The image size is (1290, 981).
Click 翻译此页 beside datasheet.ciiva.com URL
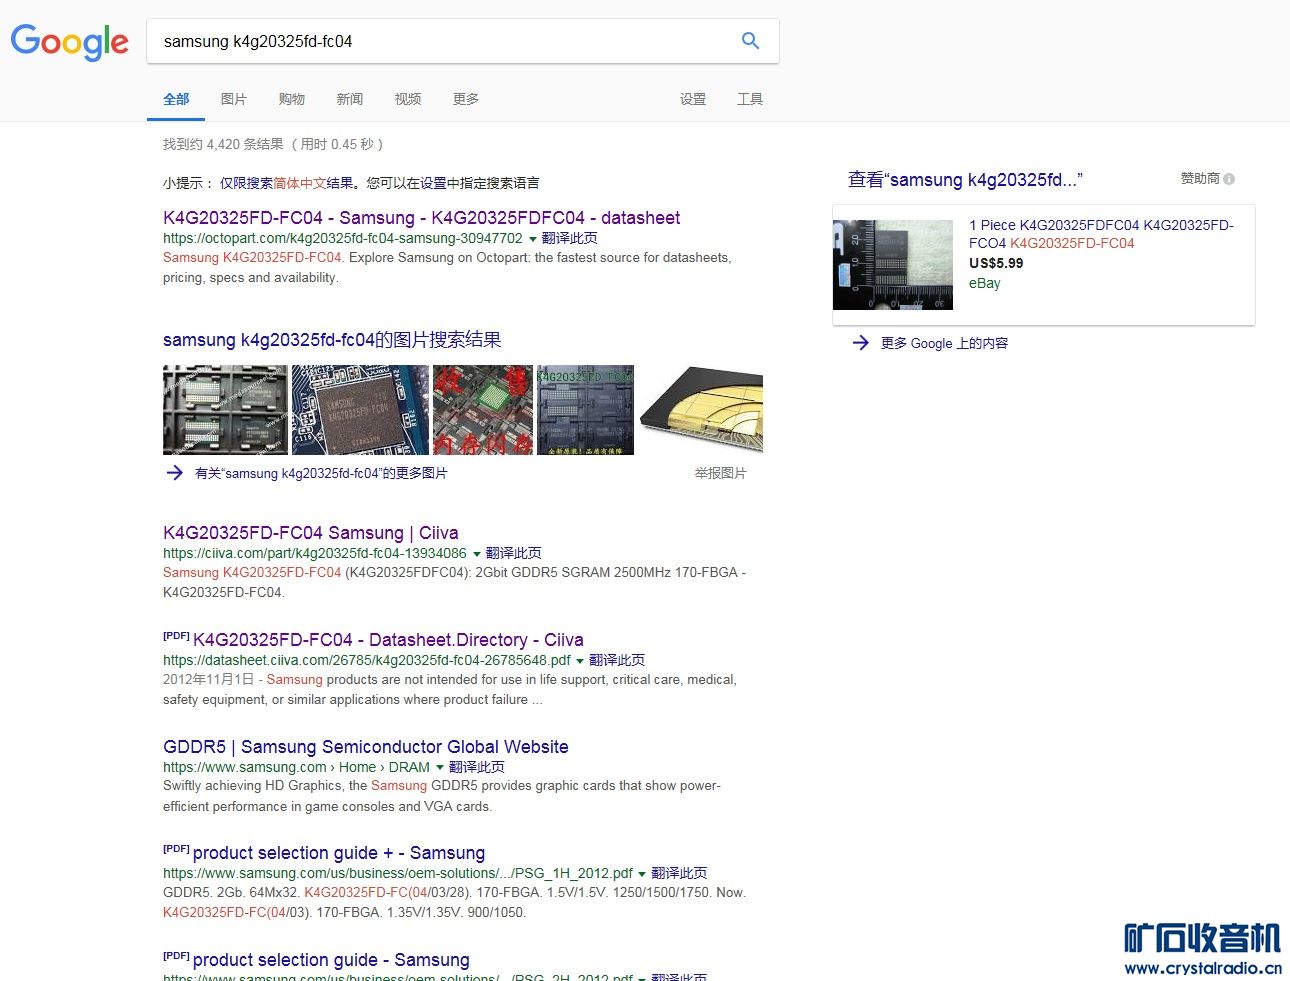617,660
